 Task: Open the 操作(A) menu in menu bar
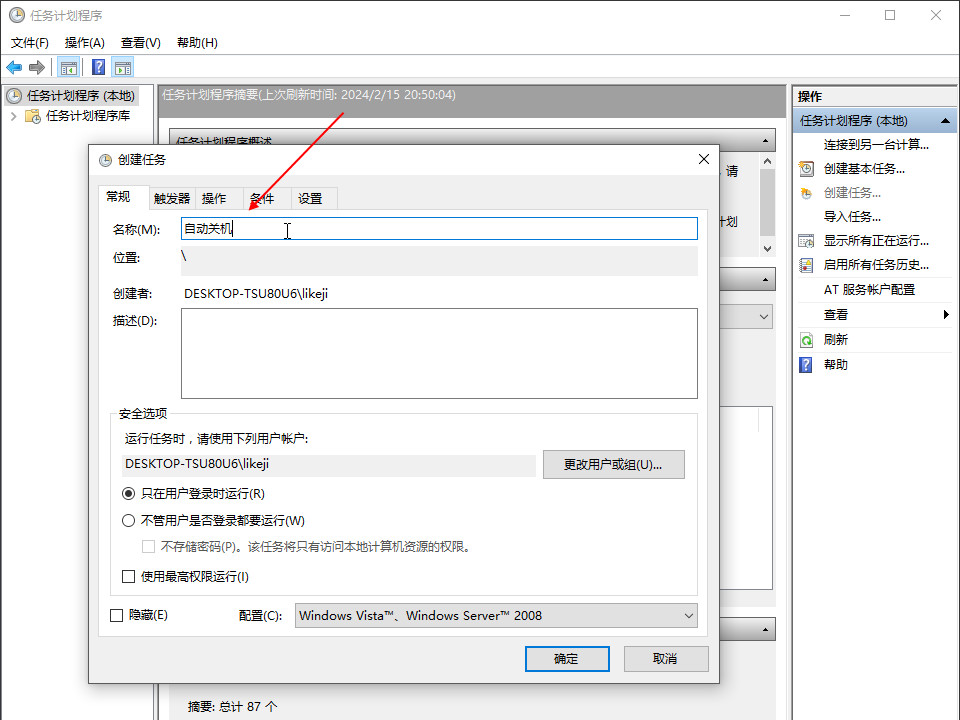[84, 43]
